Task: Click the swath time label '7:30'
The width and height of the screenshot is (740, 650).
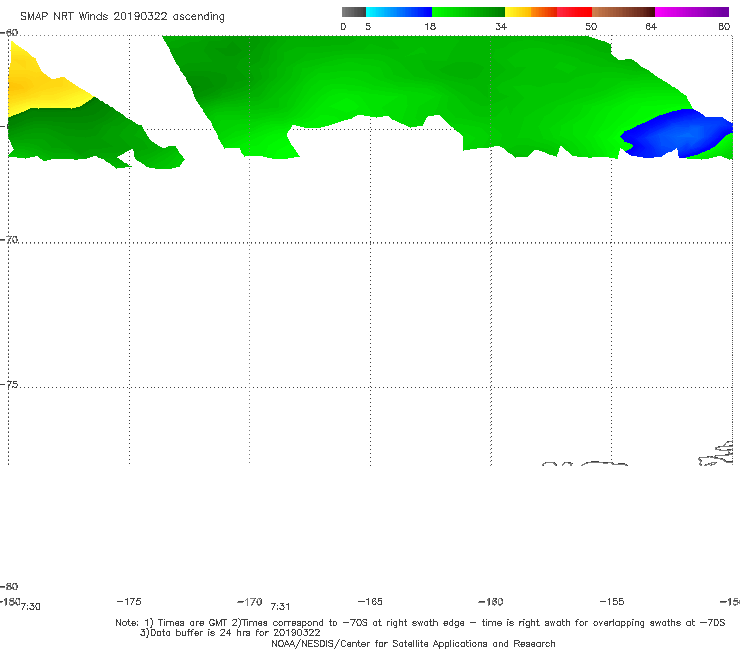Action: tap(31, 607)
